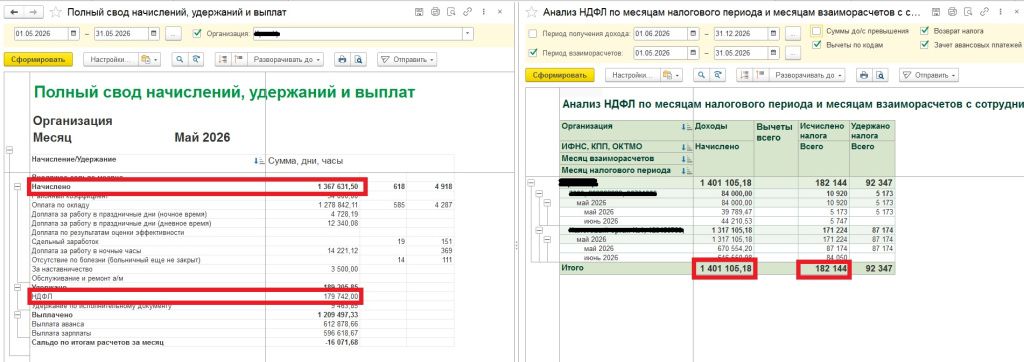Add Анализ НДФЛ report to favorites with star

pos(532,12)
